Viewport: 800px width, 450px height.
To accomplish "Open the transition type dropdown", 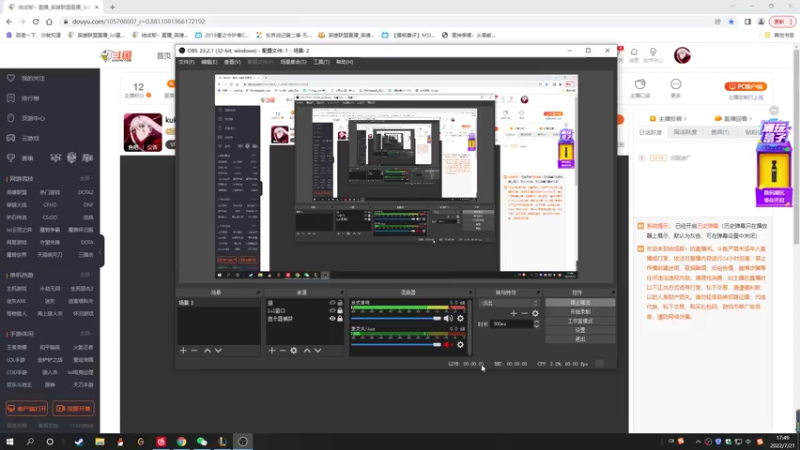I will [509, 303].
